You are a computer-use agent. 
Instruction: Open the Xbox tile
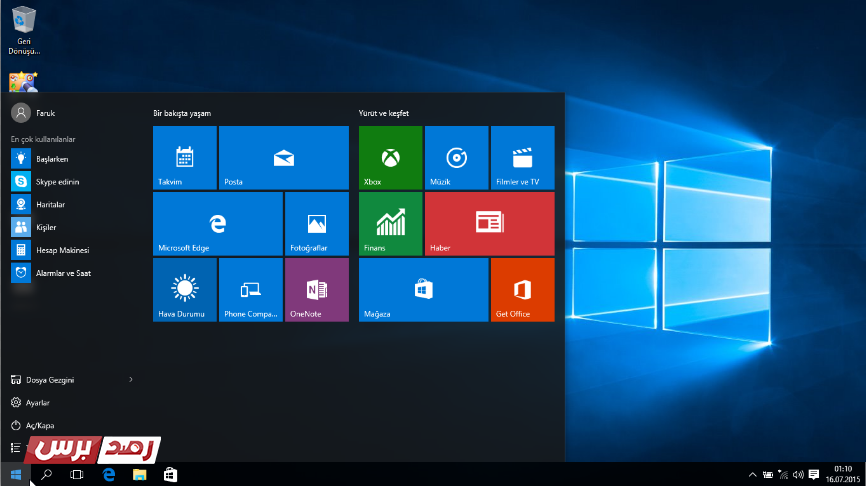[x=390, y=158]
